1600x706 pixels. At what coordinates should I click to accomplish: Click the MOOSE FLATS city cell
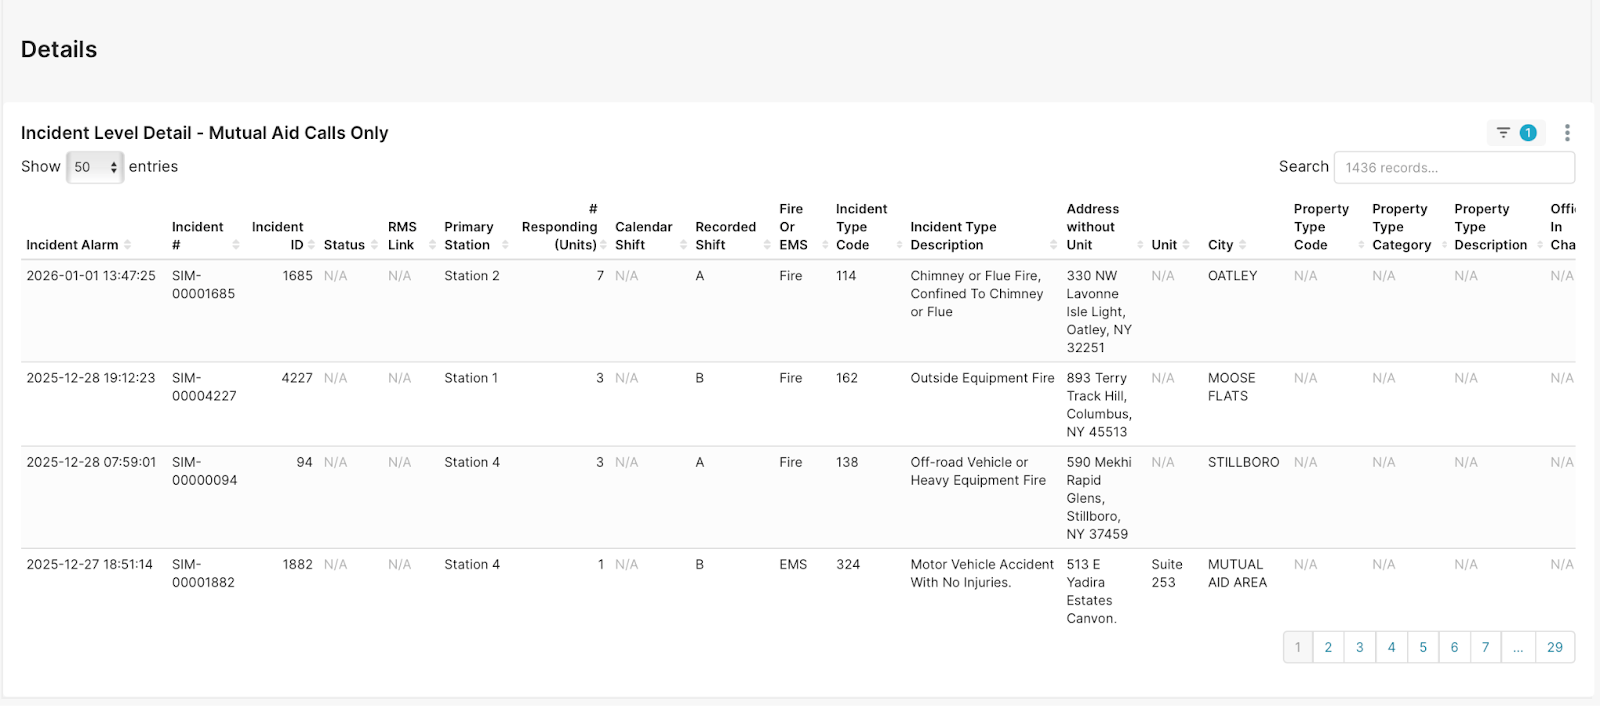pos(1231,387)
